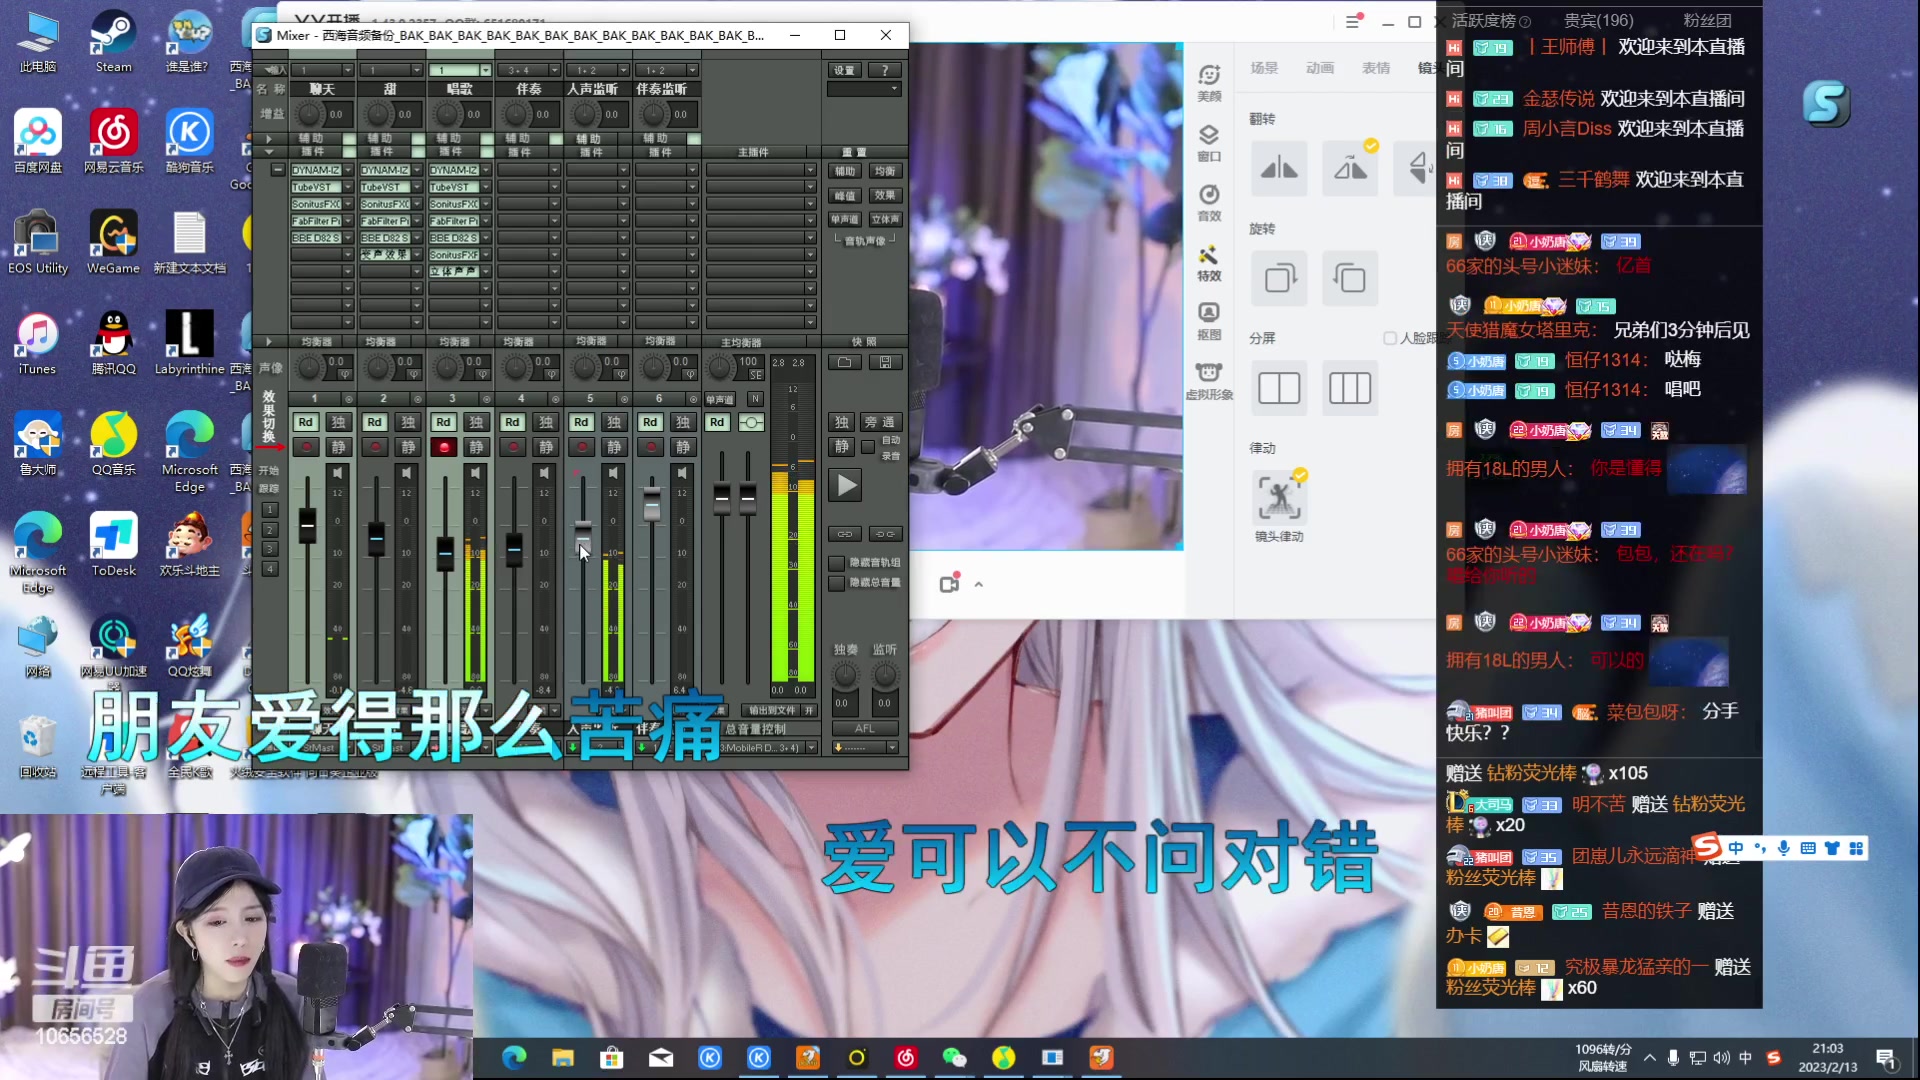Choose three-pane split screen under 分屏
Screen dimensions: 1920x1080
click(1350, 388)
